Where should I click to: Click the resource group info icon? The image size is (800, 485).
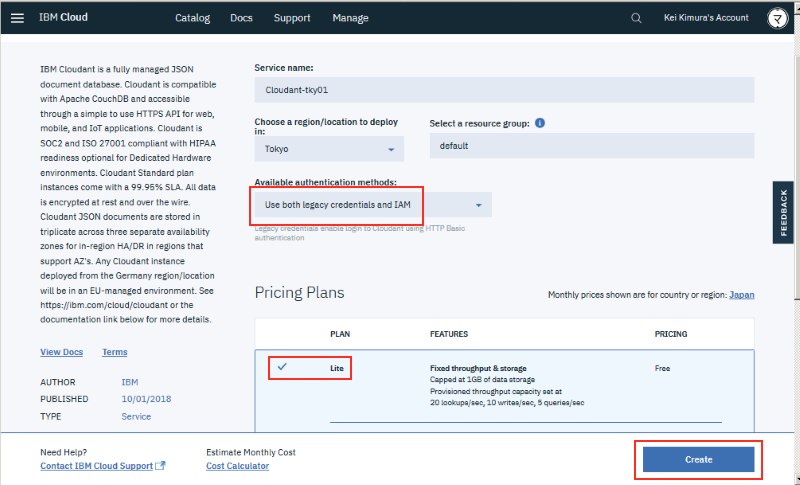point(540,123)
